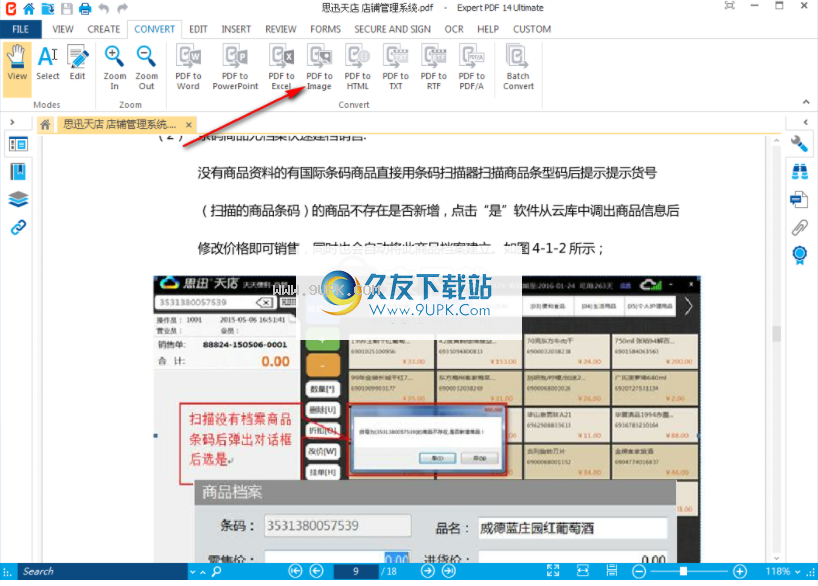Open the wrench tools panel on the right

coord(799,143)
